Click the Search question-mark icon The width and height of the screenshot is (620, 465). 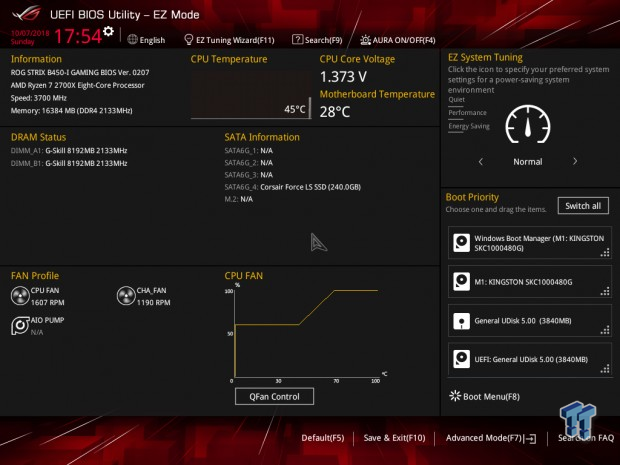pos(297,40)
